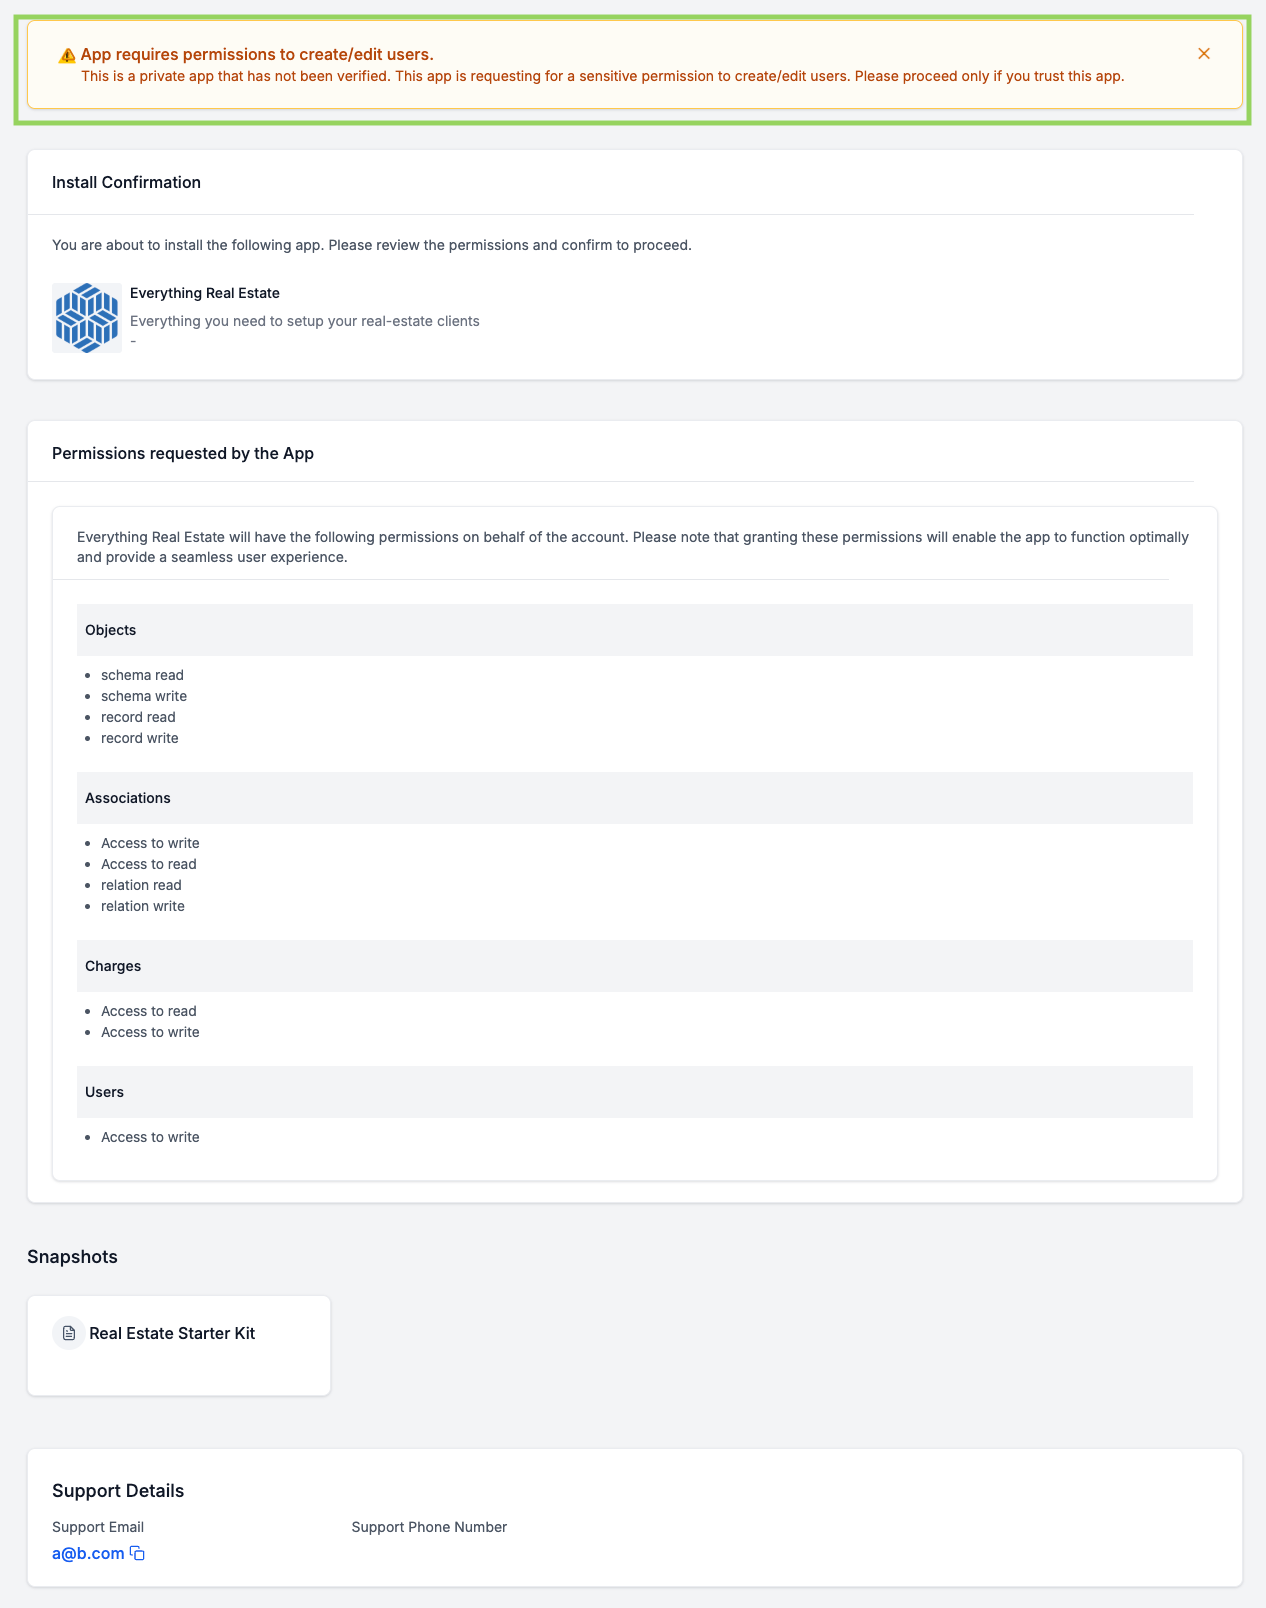This screenshot has height=1608, width=1266.
Task: Click the record write permission entry
Action: coord(140,738)
